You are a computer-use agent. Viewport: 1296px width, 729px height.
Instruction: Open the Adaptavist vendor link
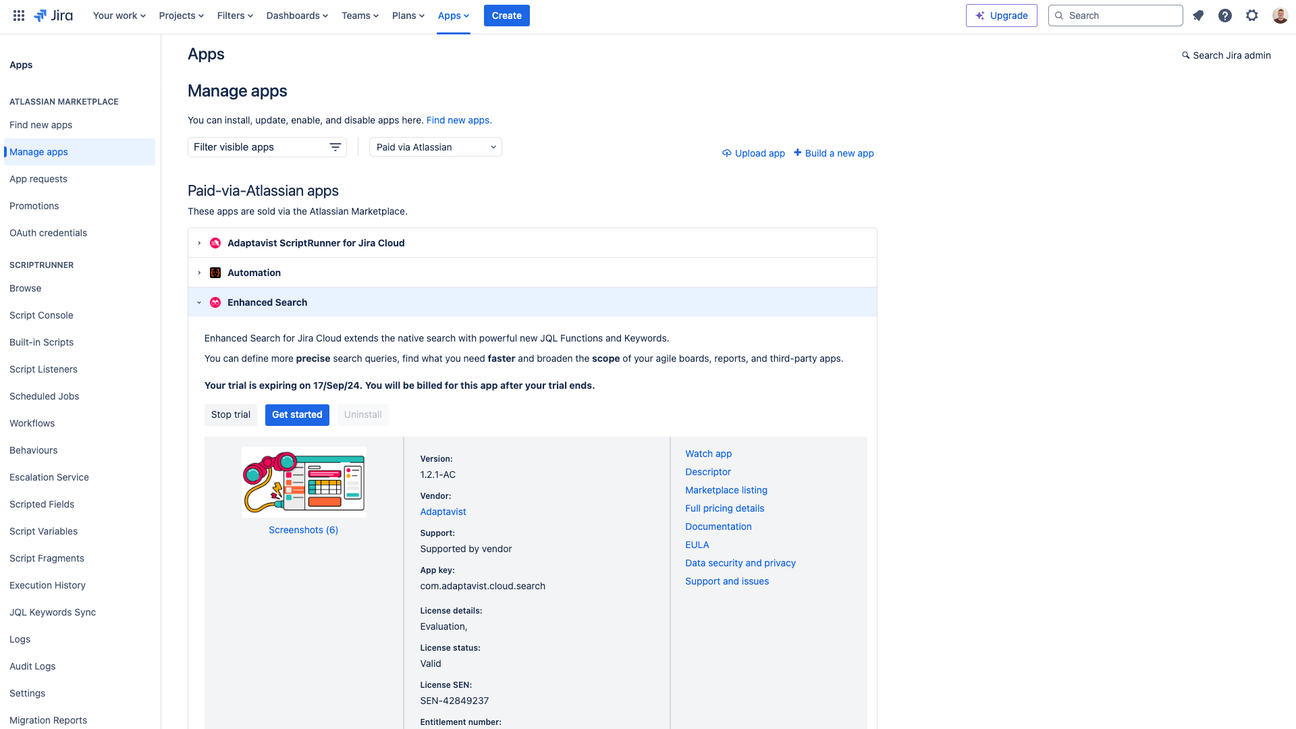click(443, 512)
